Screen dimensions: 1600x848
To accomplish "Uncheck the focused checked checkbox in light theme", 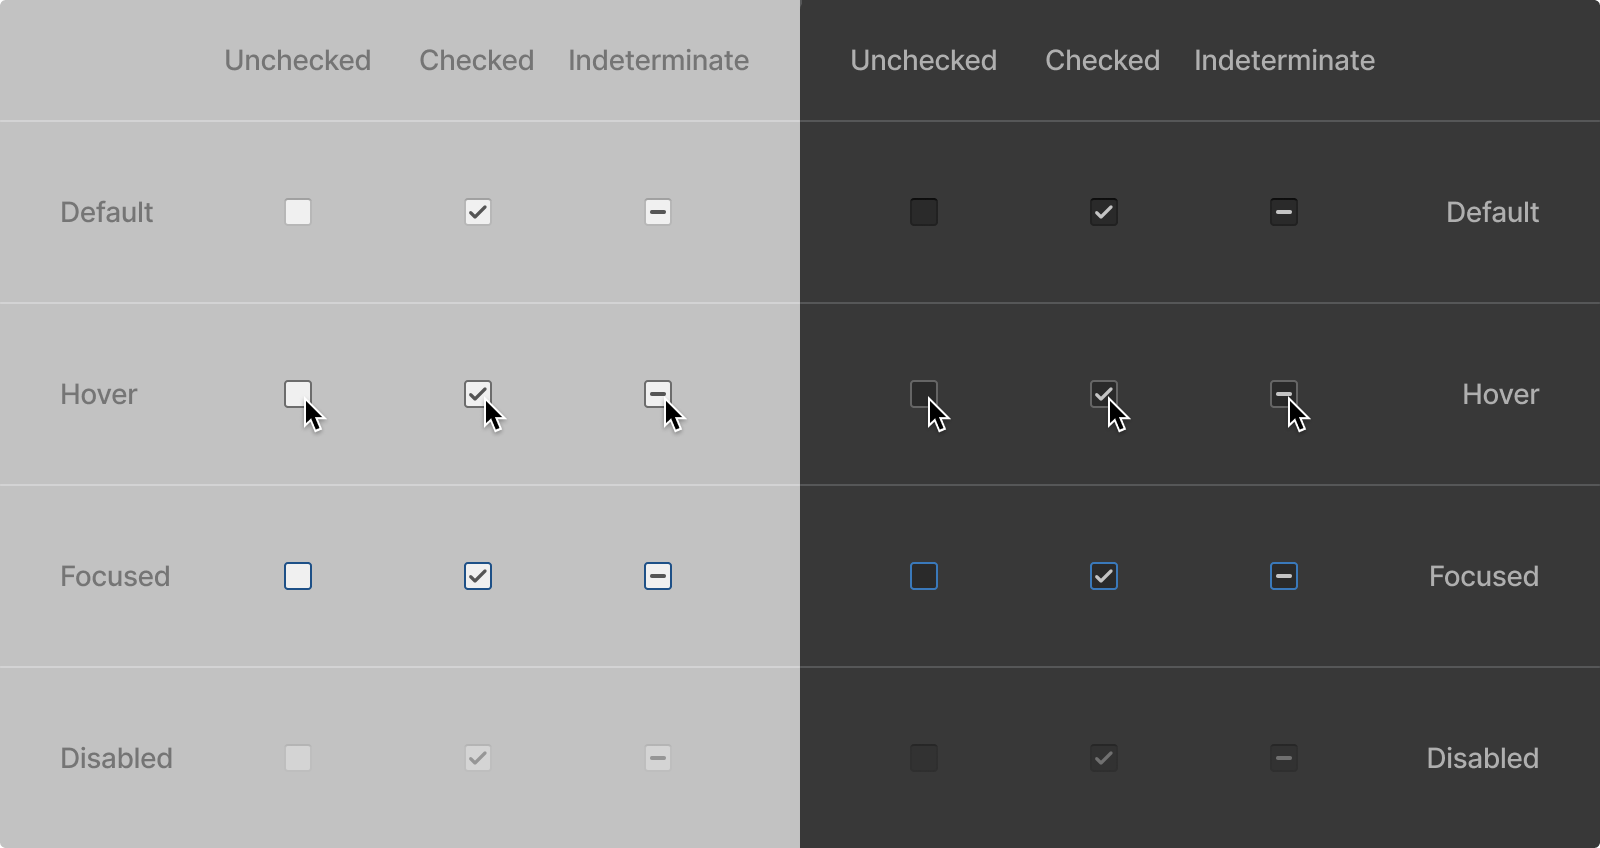I will [477, 576].
